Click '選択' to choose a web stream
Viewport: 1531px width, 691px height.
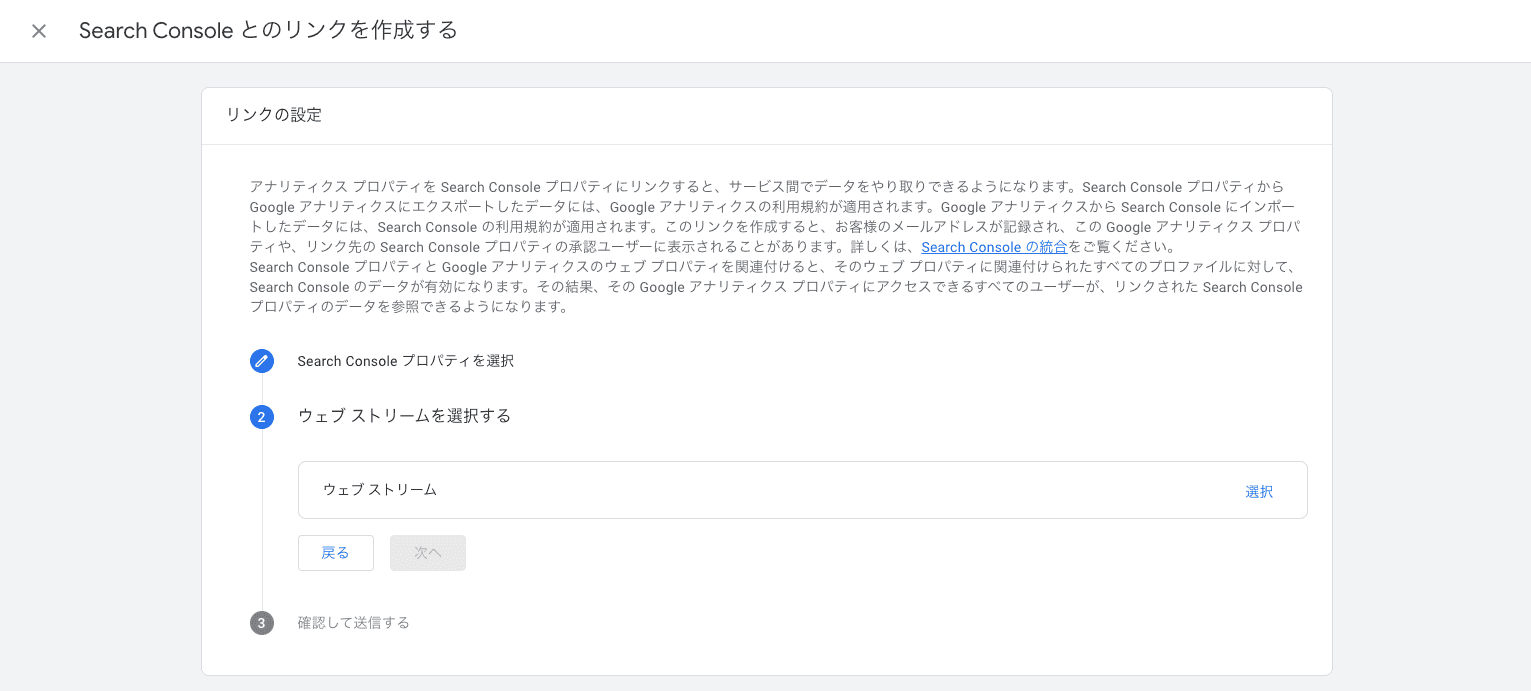[1259, 491]
